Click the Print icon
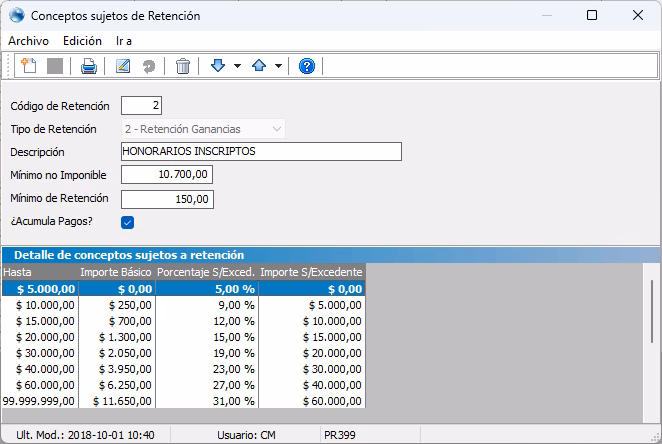The height and width of the screenshot is (444, 662). click(x=89, y=66)
